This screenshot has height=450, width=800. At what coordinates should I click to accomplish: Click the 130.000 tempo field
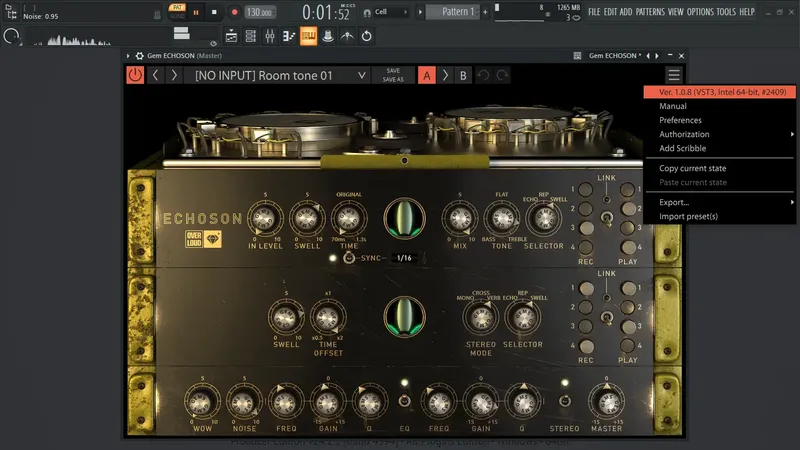(x=260, y=12)
